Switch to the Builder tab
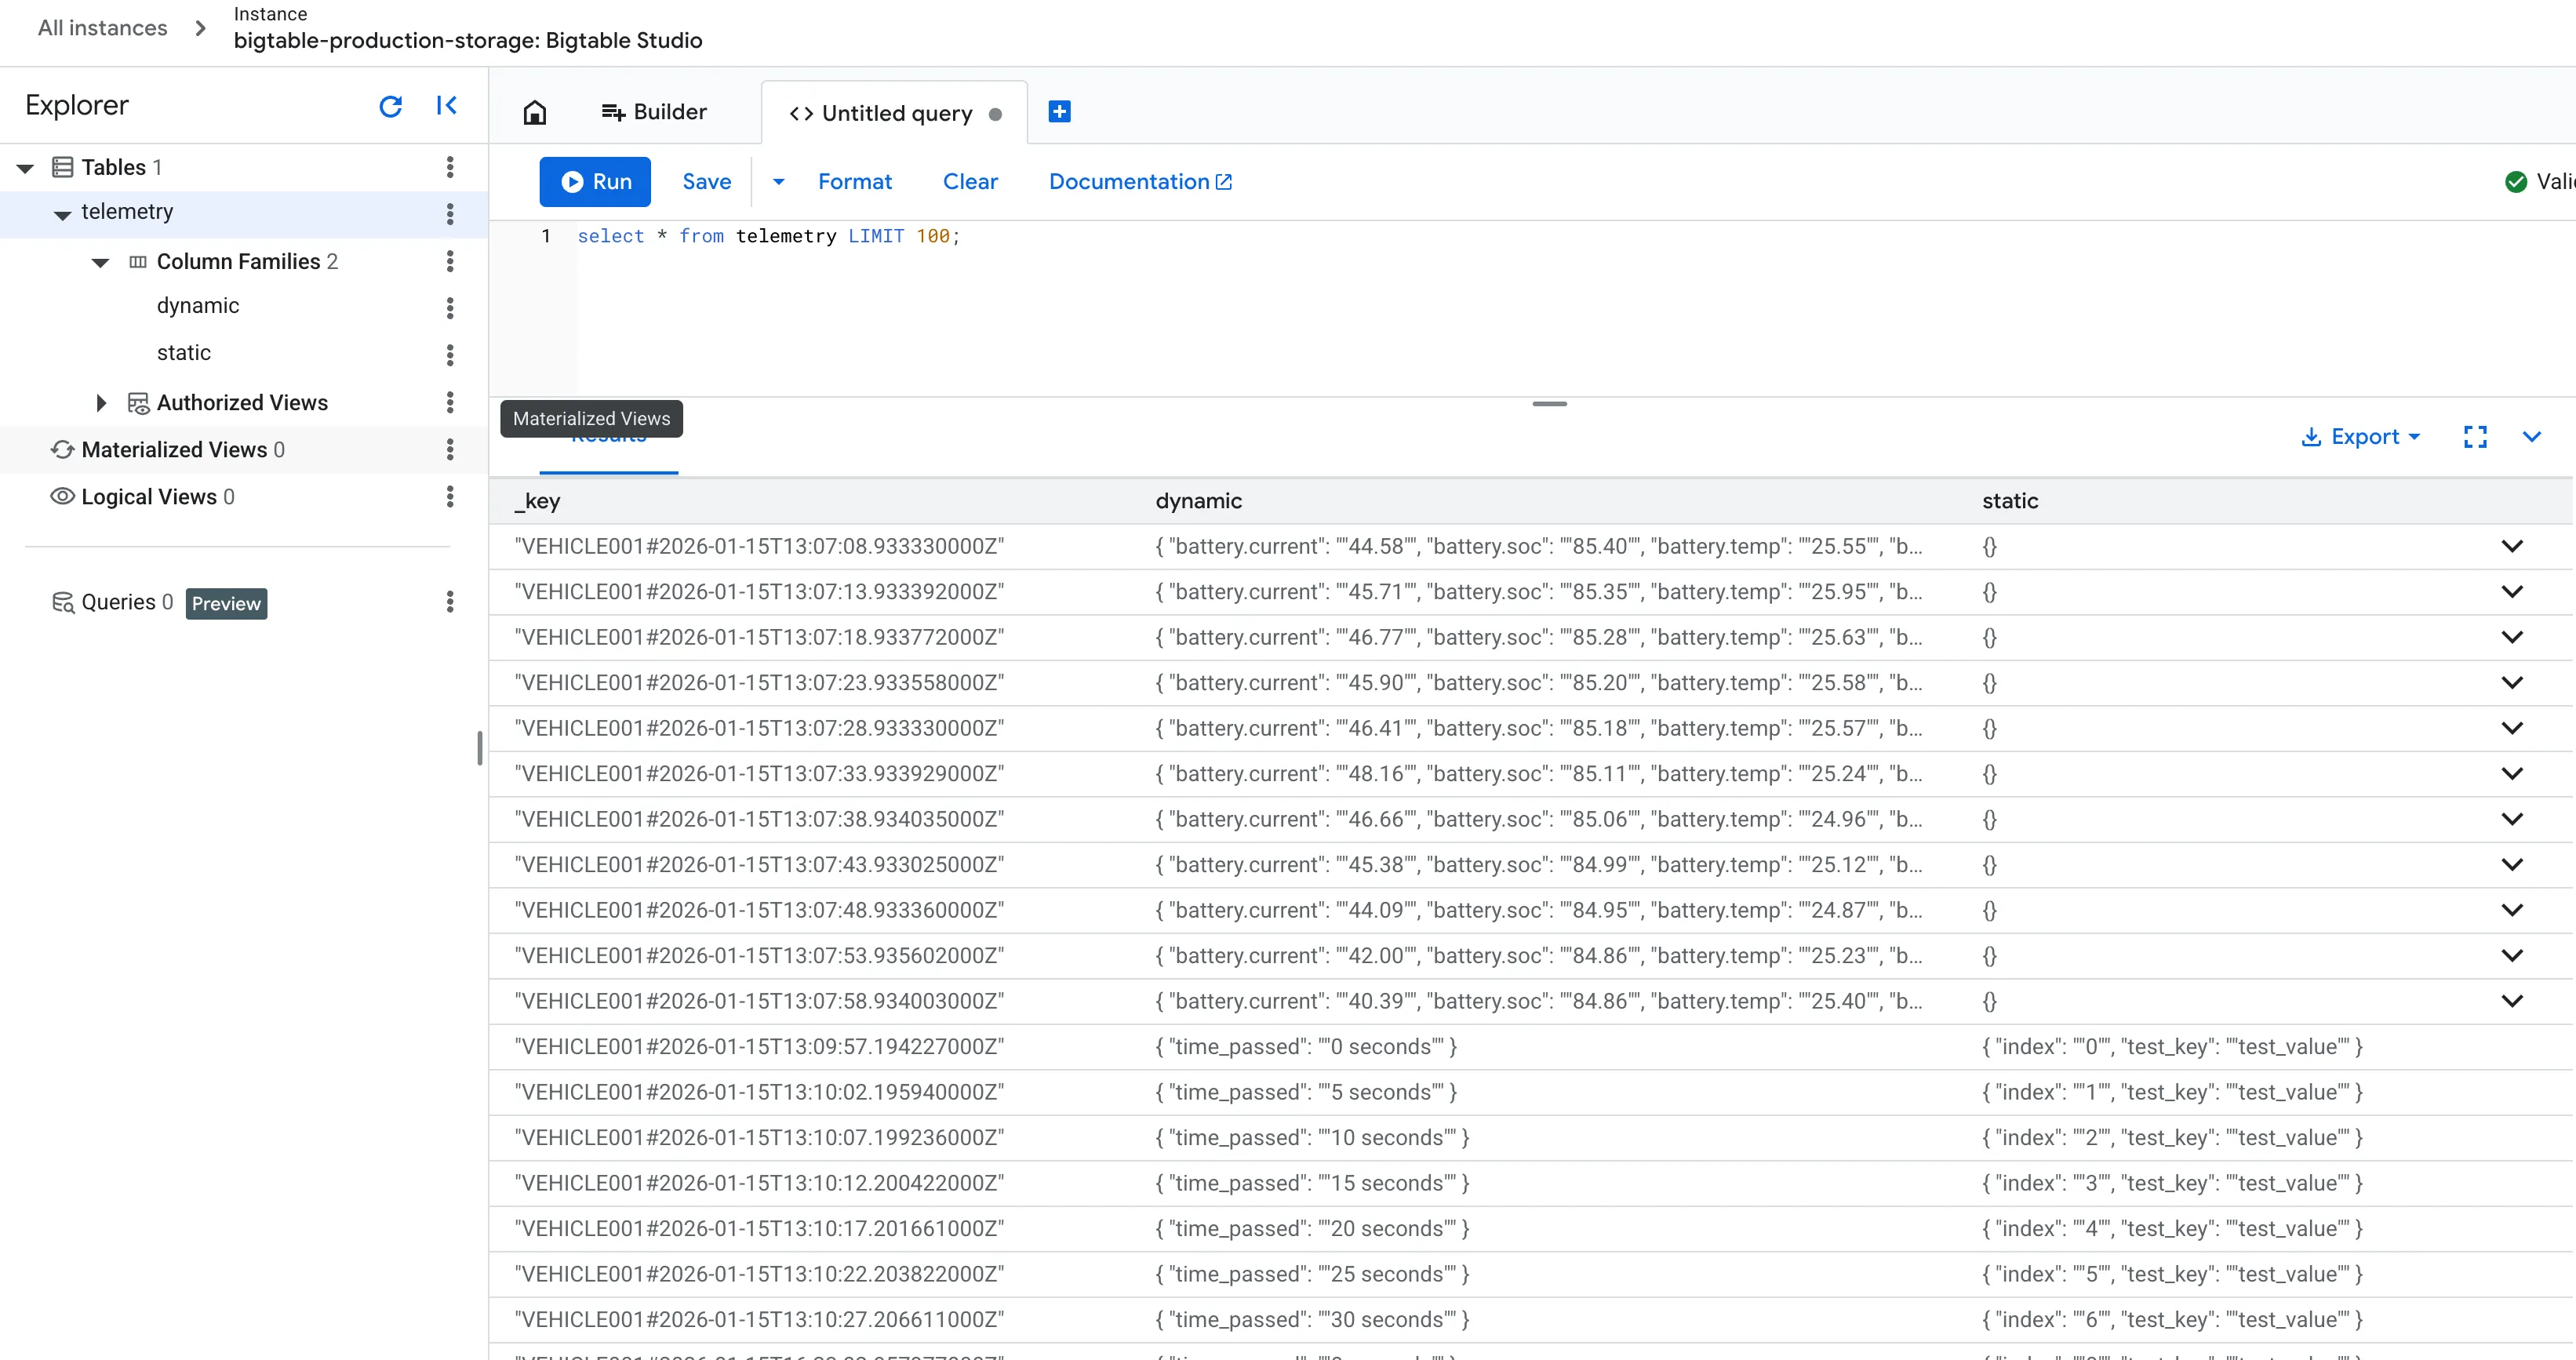The width and height of the screenshot is (2576, 1360). [x=654, y=113]
